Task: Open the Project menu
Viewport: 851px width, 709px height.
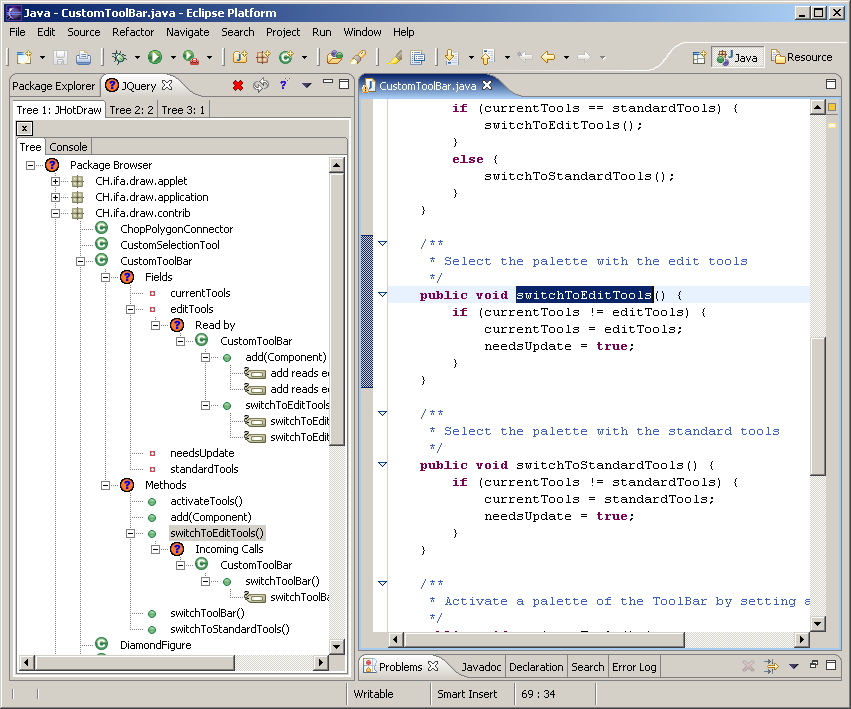Action: point(283,32)
